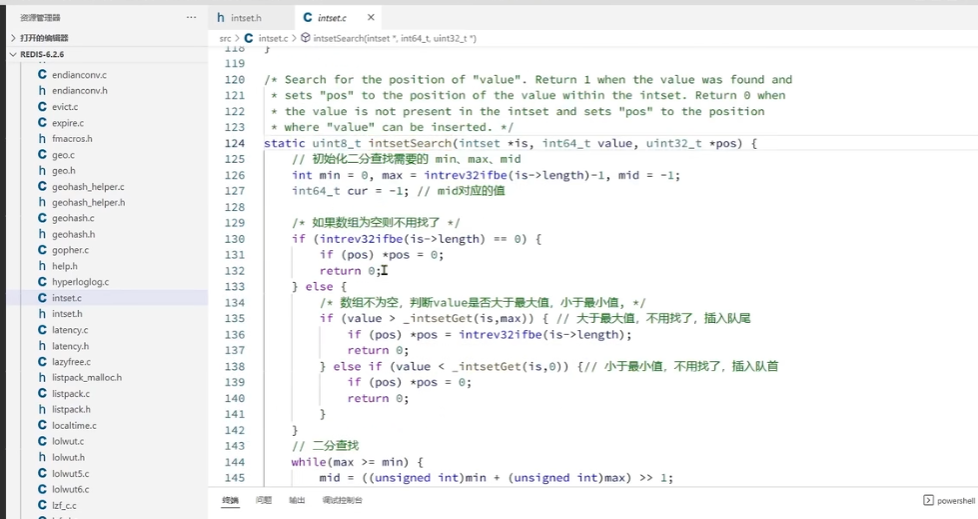Open lolwut6.c in the explorer
The height and width of the screenshot is (519, 978).
pyautogui.click(x=70, y=489)
